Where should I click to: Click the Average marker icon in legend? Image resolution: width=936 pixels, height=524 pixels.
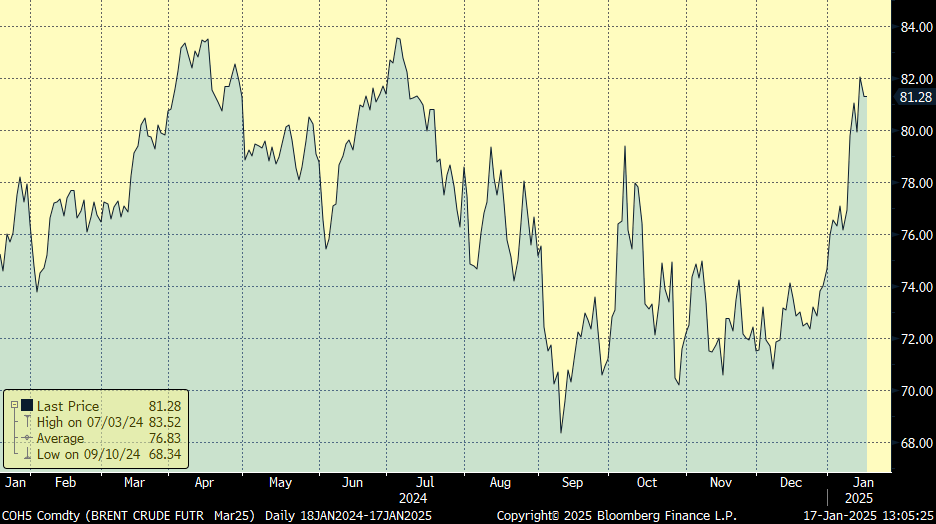click(26, 438)
